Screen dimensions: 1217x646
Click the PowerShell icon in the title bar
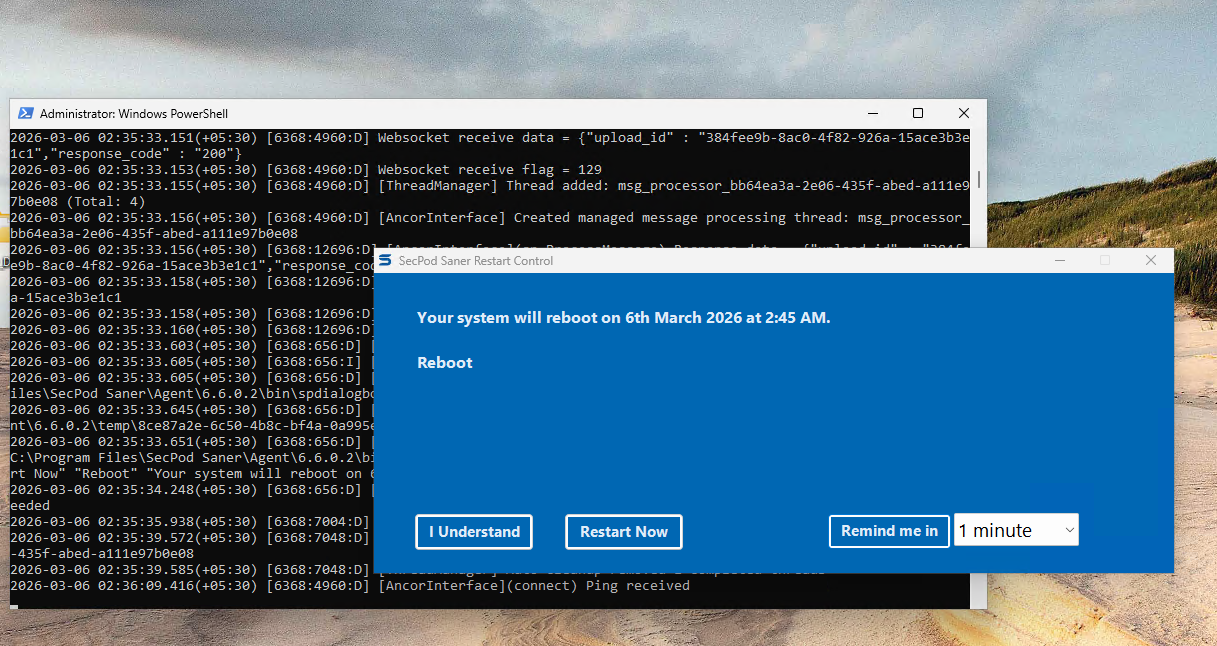[25, 114]
